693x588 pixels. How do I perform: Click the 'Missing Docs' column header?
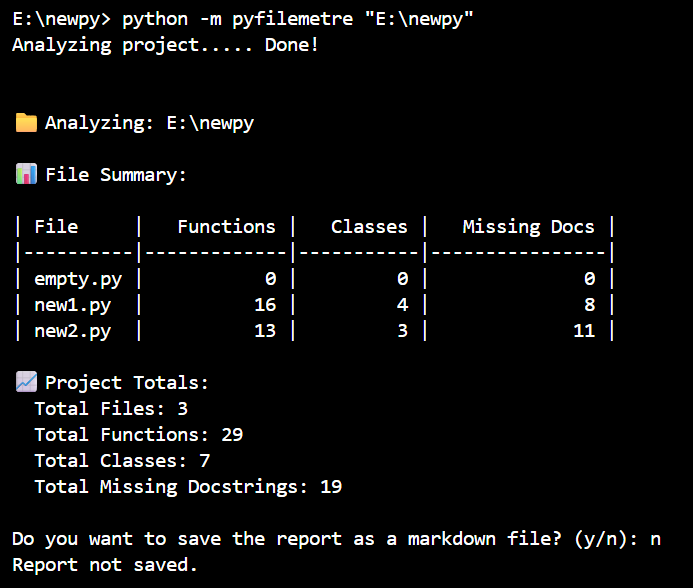point(528,226)
